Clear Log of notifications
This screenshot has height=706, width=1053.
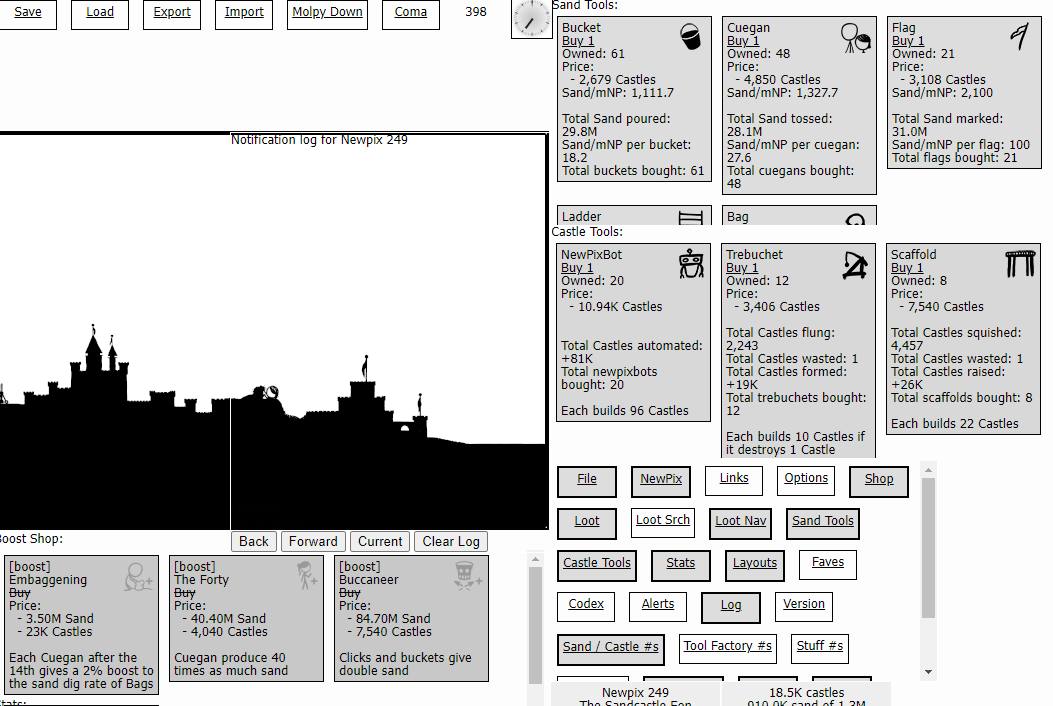(x=451, y=541)
